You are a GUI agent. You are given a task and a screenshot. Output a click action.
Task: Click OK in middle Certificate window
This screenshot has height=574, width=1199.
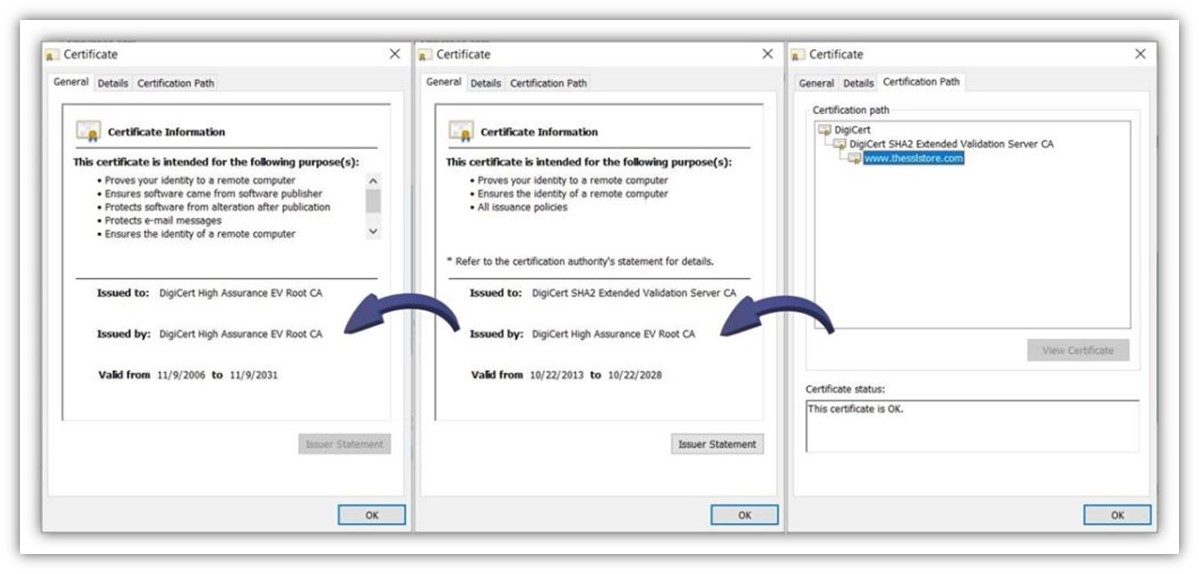[x=745, y=515]
